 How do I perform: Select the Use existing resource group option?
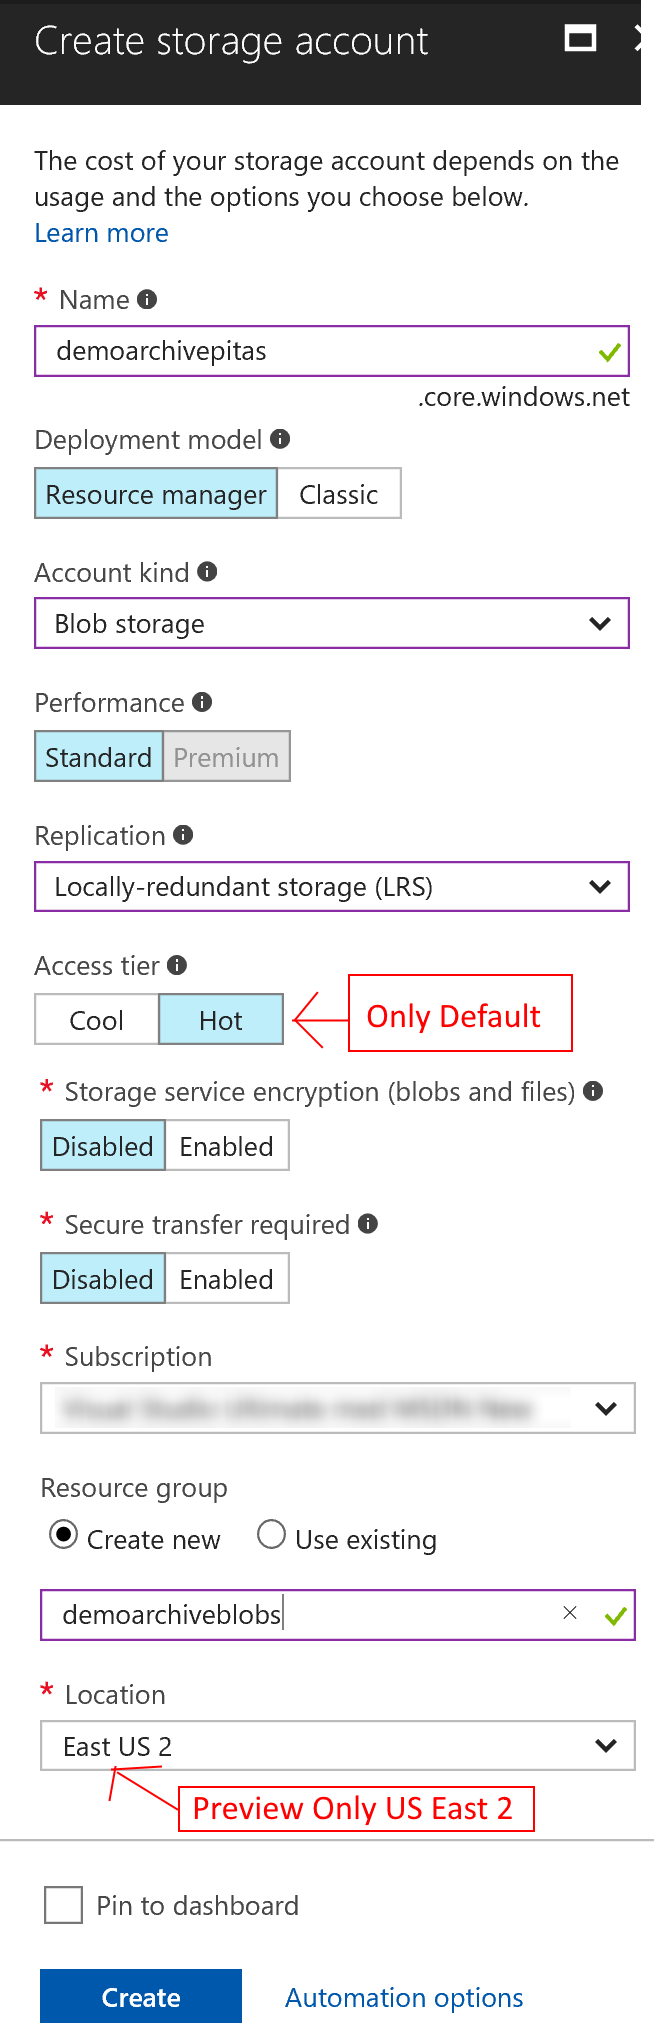[271, 1535]
